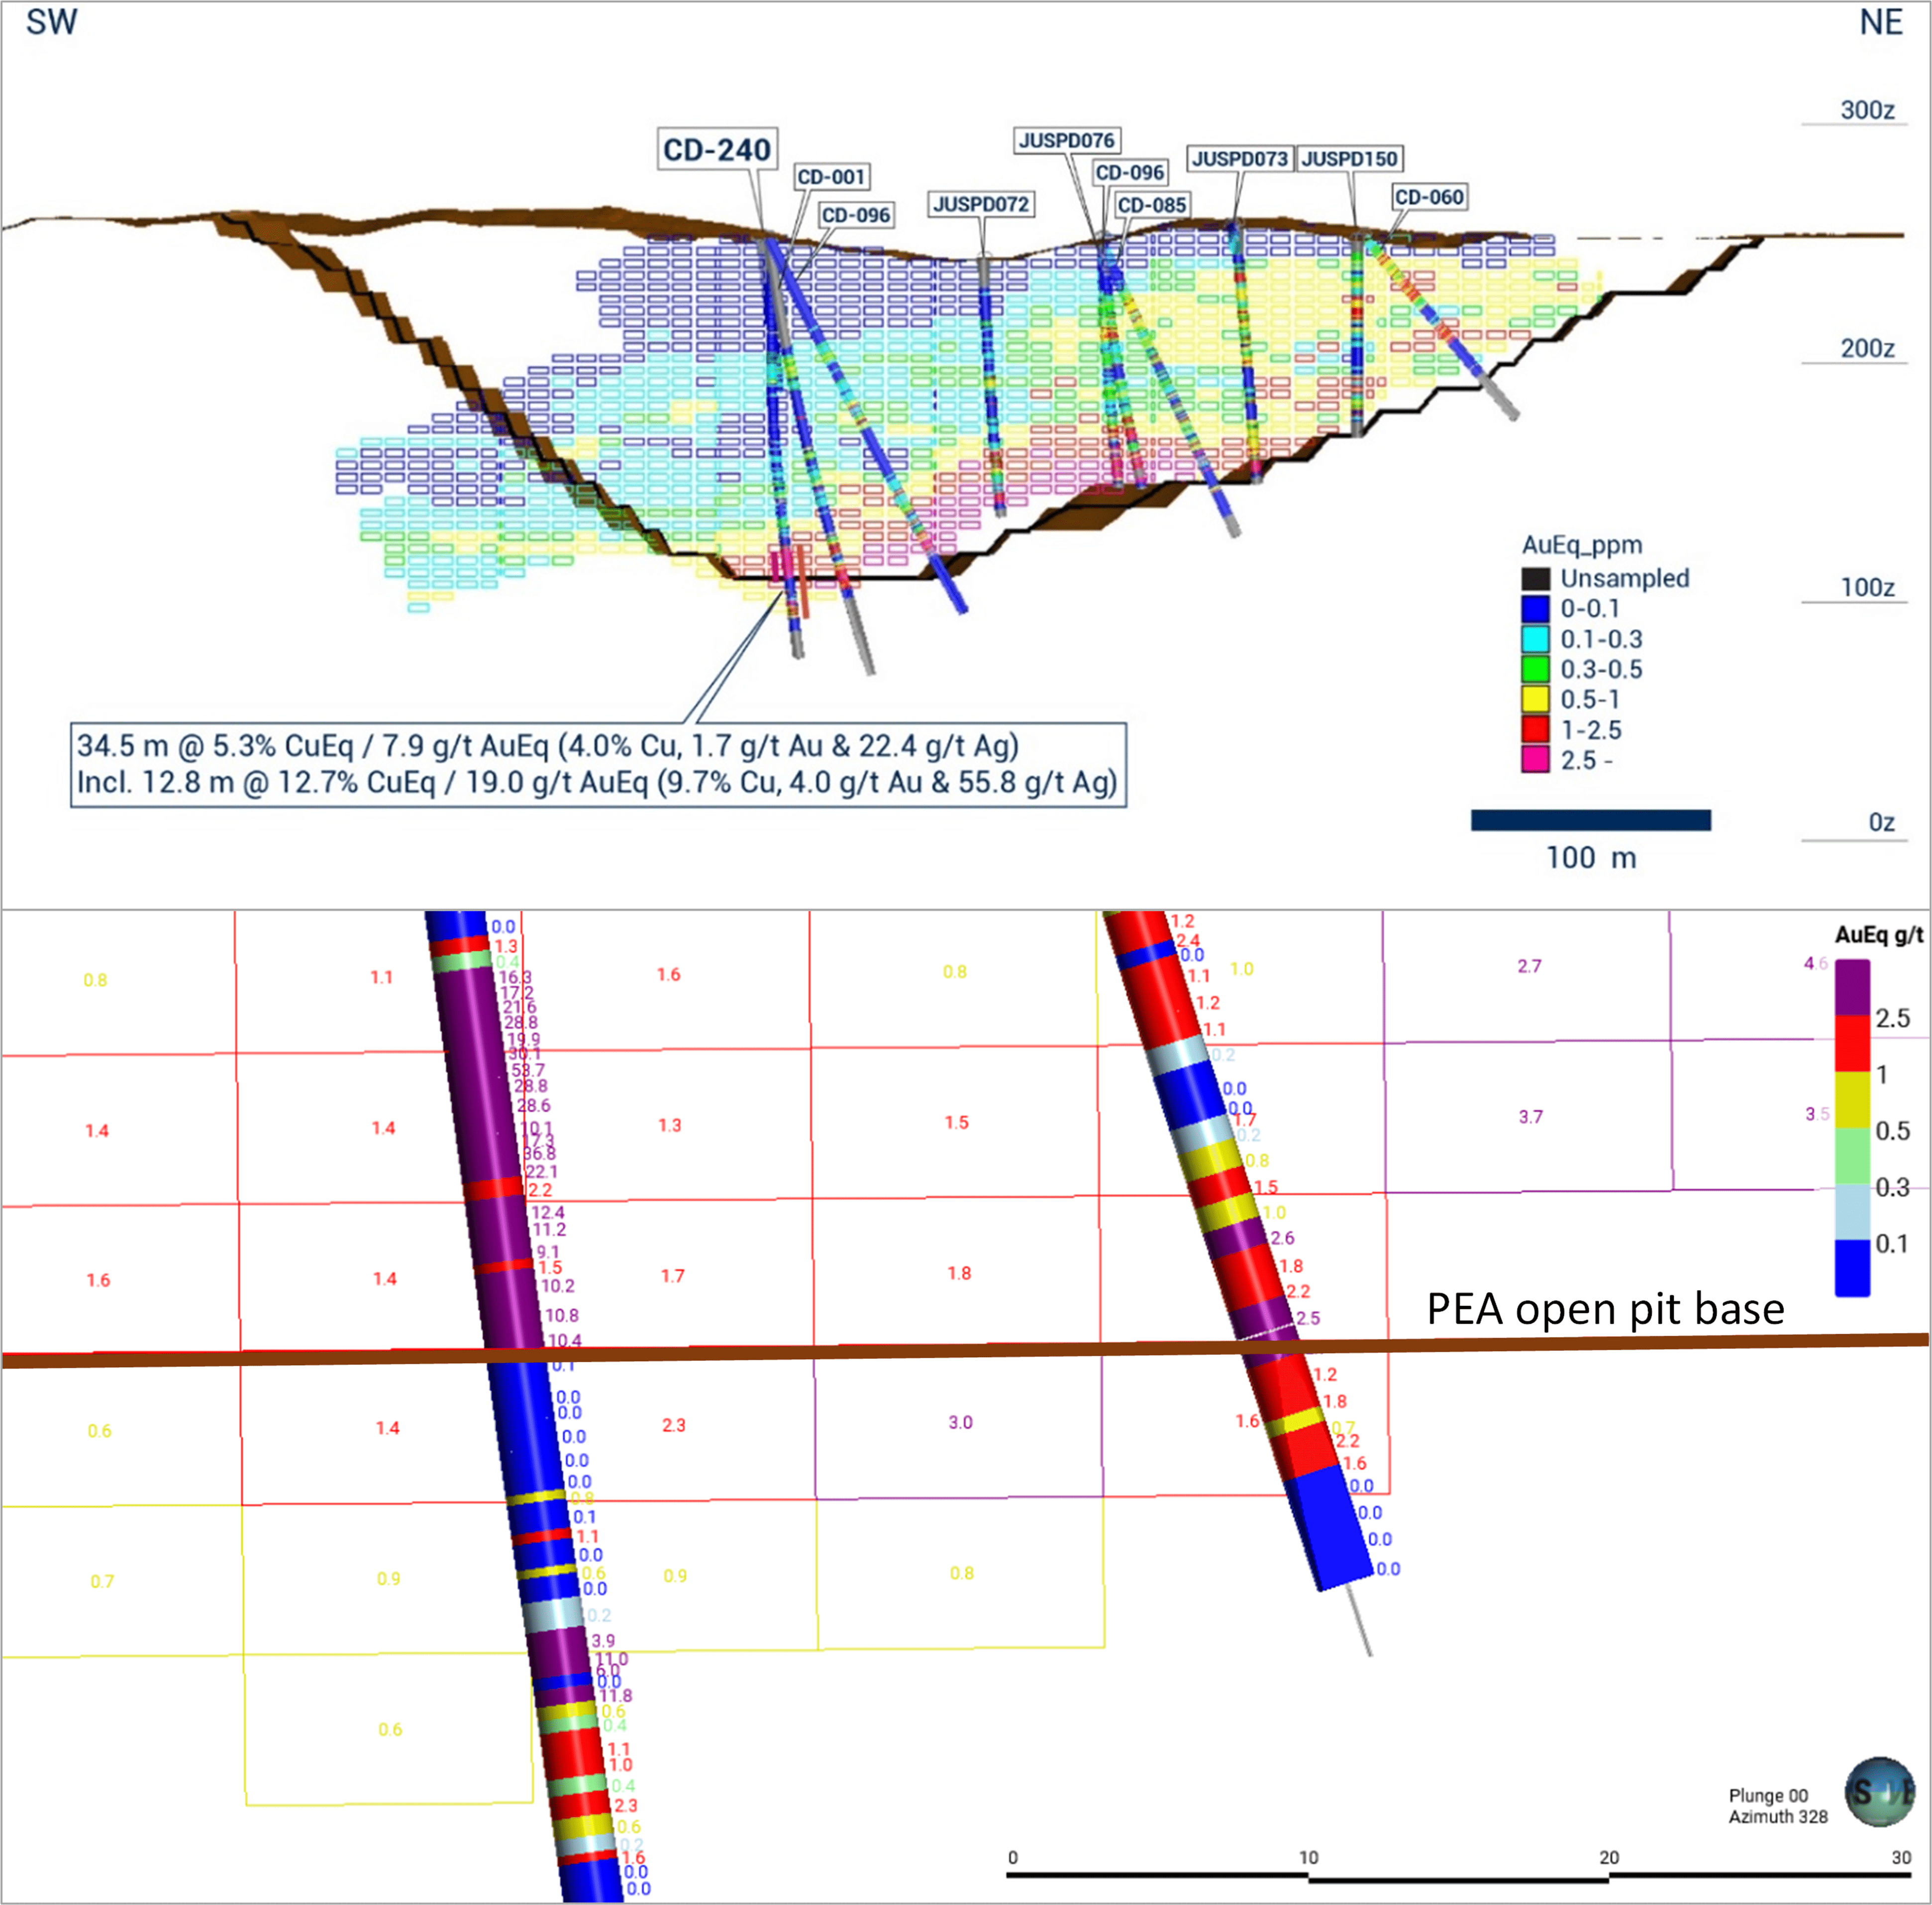
Task: Click the dark blue 100 m scale bar
Action: click(x=1590, y=820)
